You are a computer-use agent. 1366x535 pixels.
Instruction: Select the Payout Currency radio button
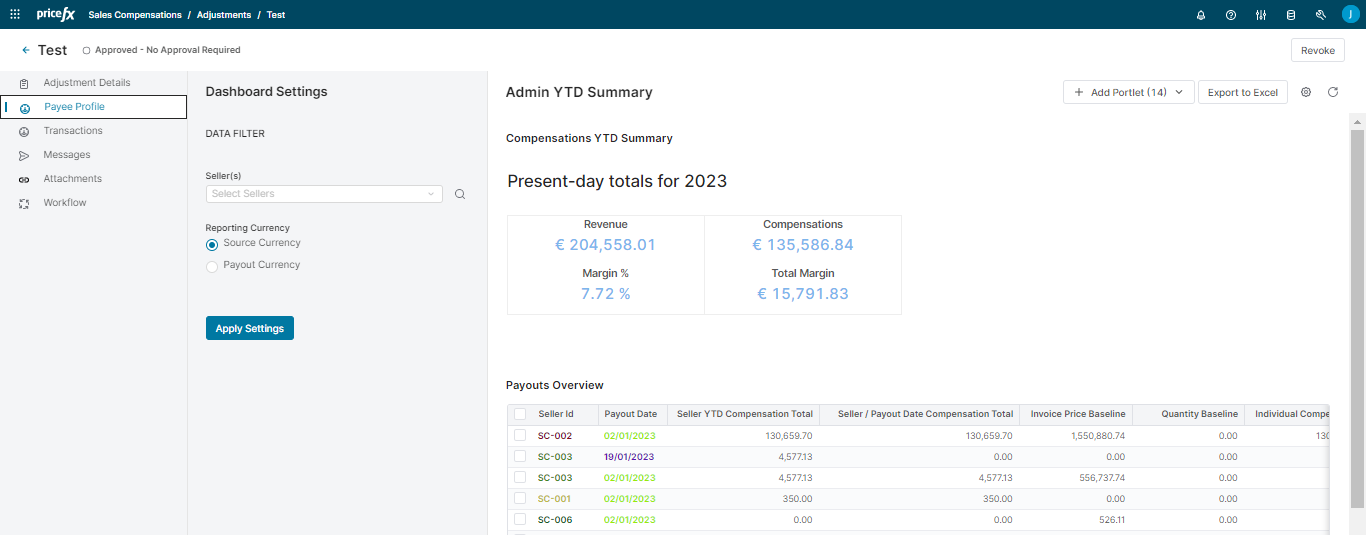212,266
